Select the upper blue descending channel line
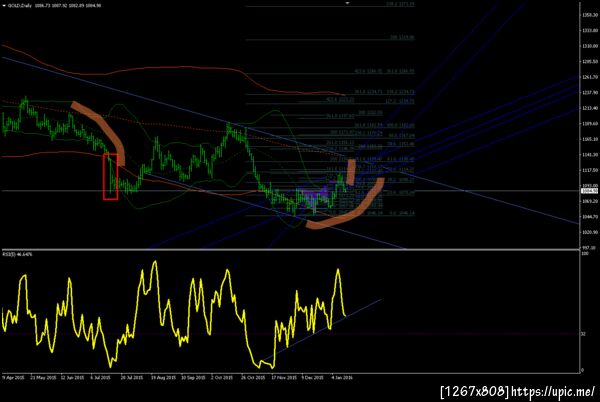Viewport: 600px width, 402px height. [x=291, y=141]
